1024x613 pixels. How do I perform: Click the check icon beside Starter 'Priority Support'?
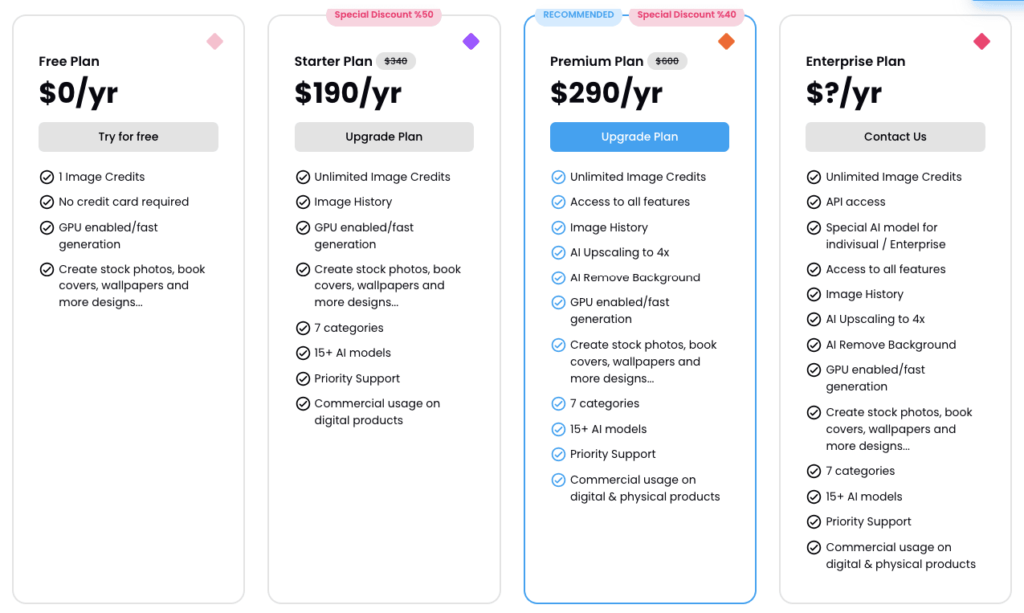(303, 379)
